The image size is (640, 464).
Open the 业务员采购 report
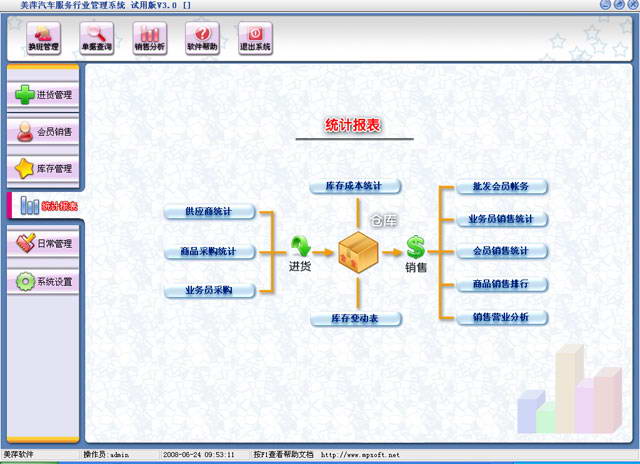point(209,291)
